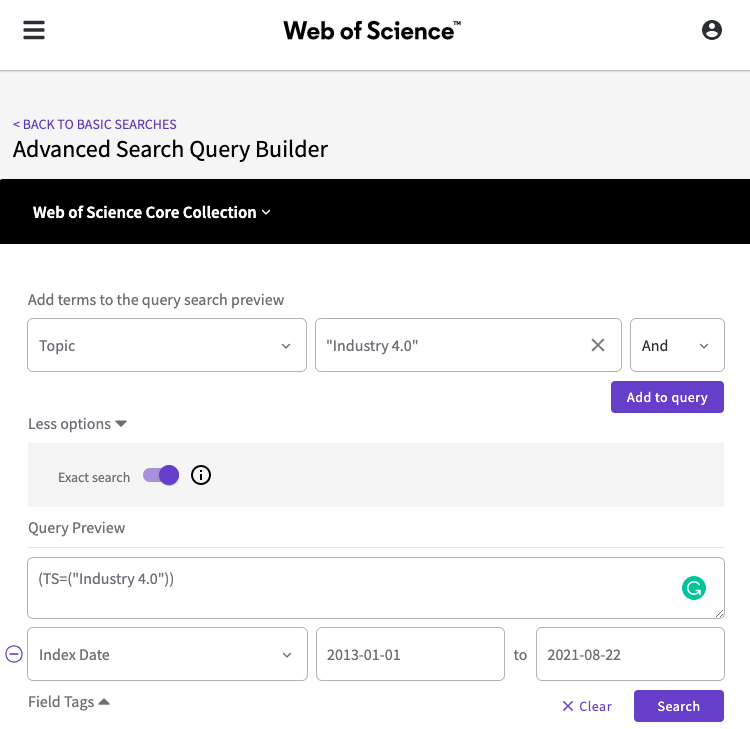Toggle the Exact search switch
Screen dimensions: 750x729
pos(161,475)
